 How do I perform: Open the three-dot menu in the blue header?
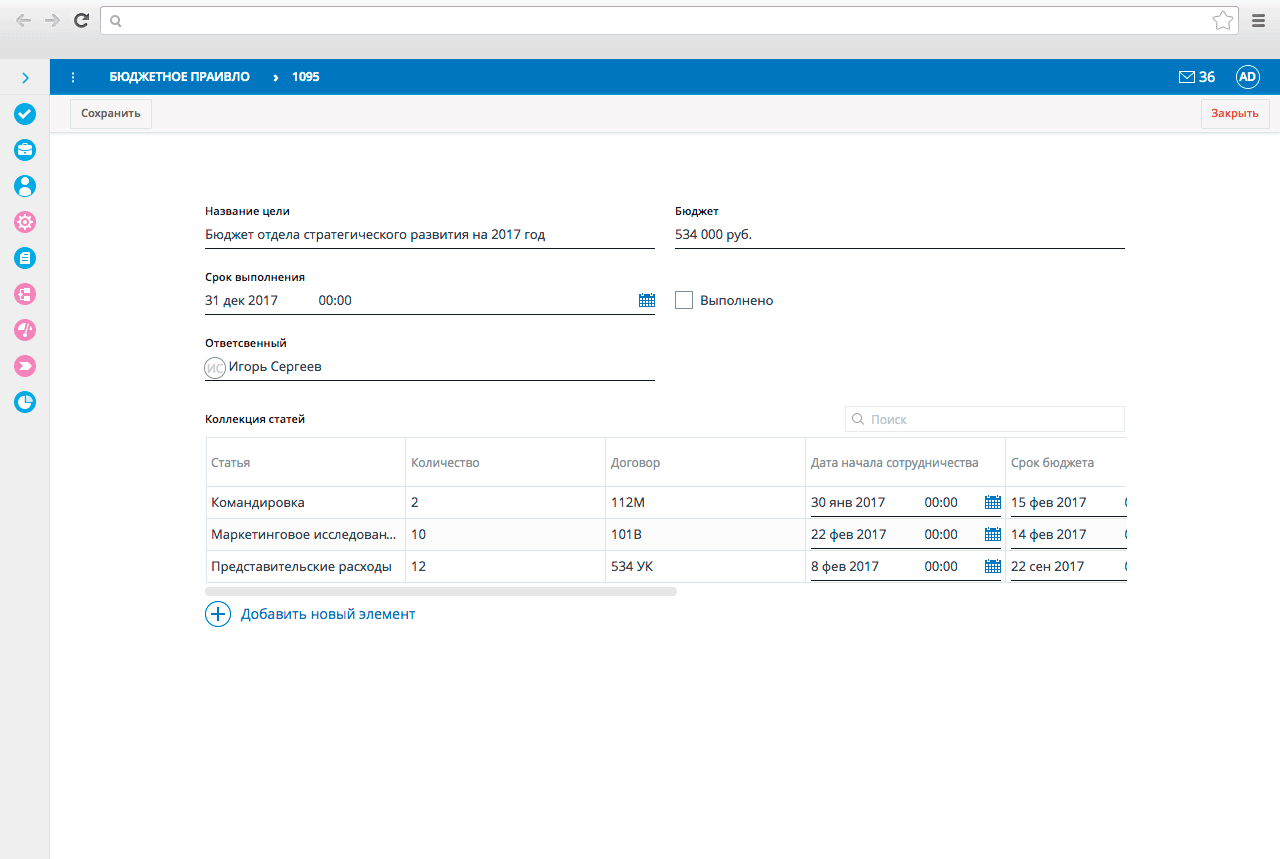coord(73,77)
